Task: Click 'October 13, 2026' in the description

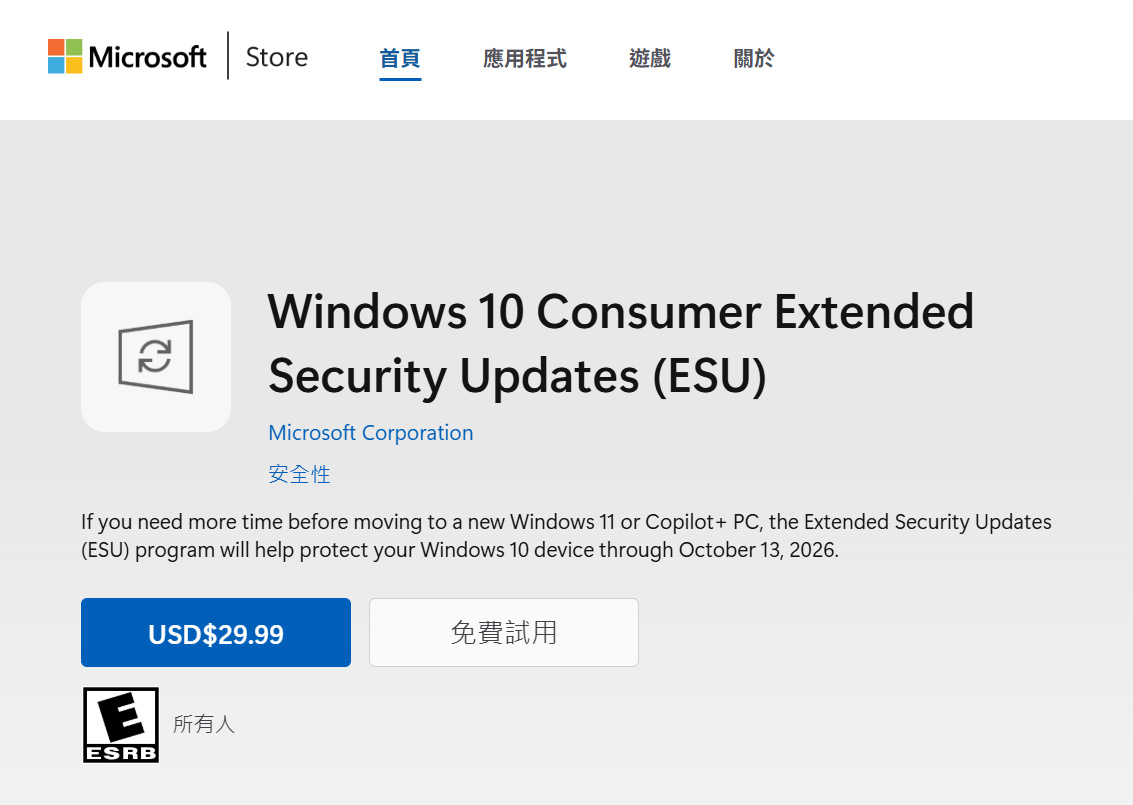Action: click(756, 550)
